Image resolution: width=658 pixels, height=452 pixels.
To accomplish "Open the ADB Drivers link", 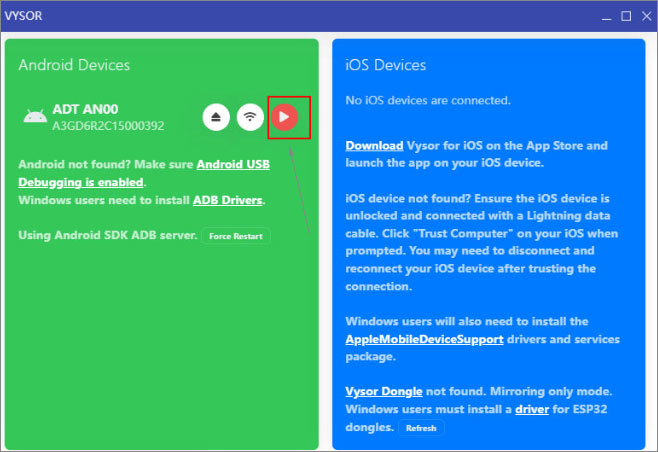I will (x=227, y=200).
